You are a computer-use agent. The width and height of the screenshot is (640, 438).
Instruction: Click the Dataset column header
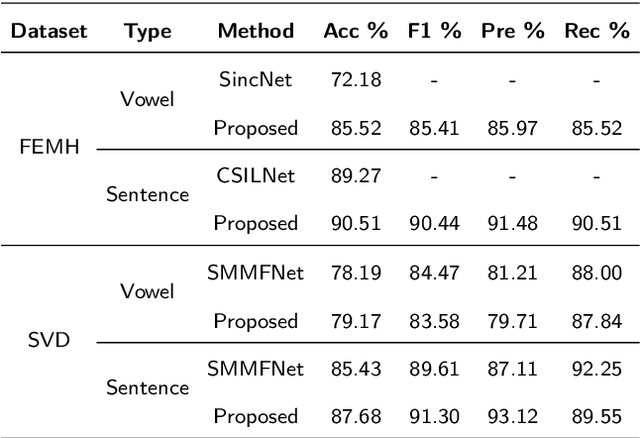[50, 31]
